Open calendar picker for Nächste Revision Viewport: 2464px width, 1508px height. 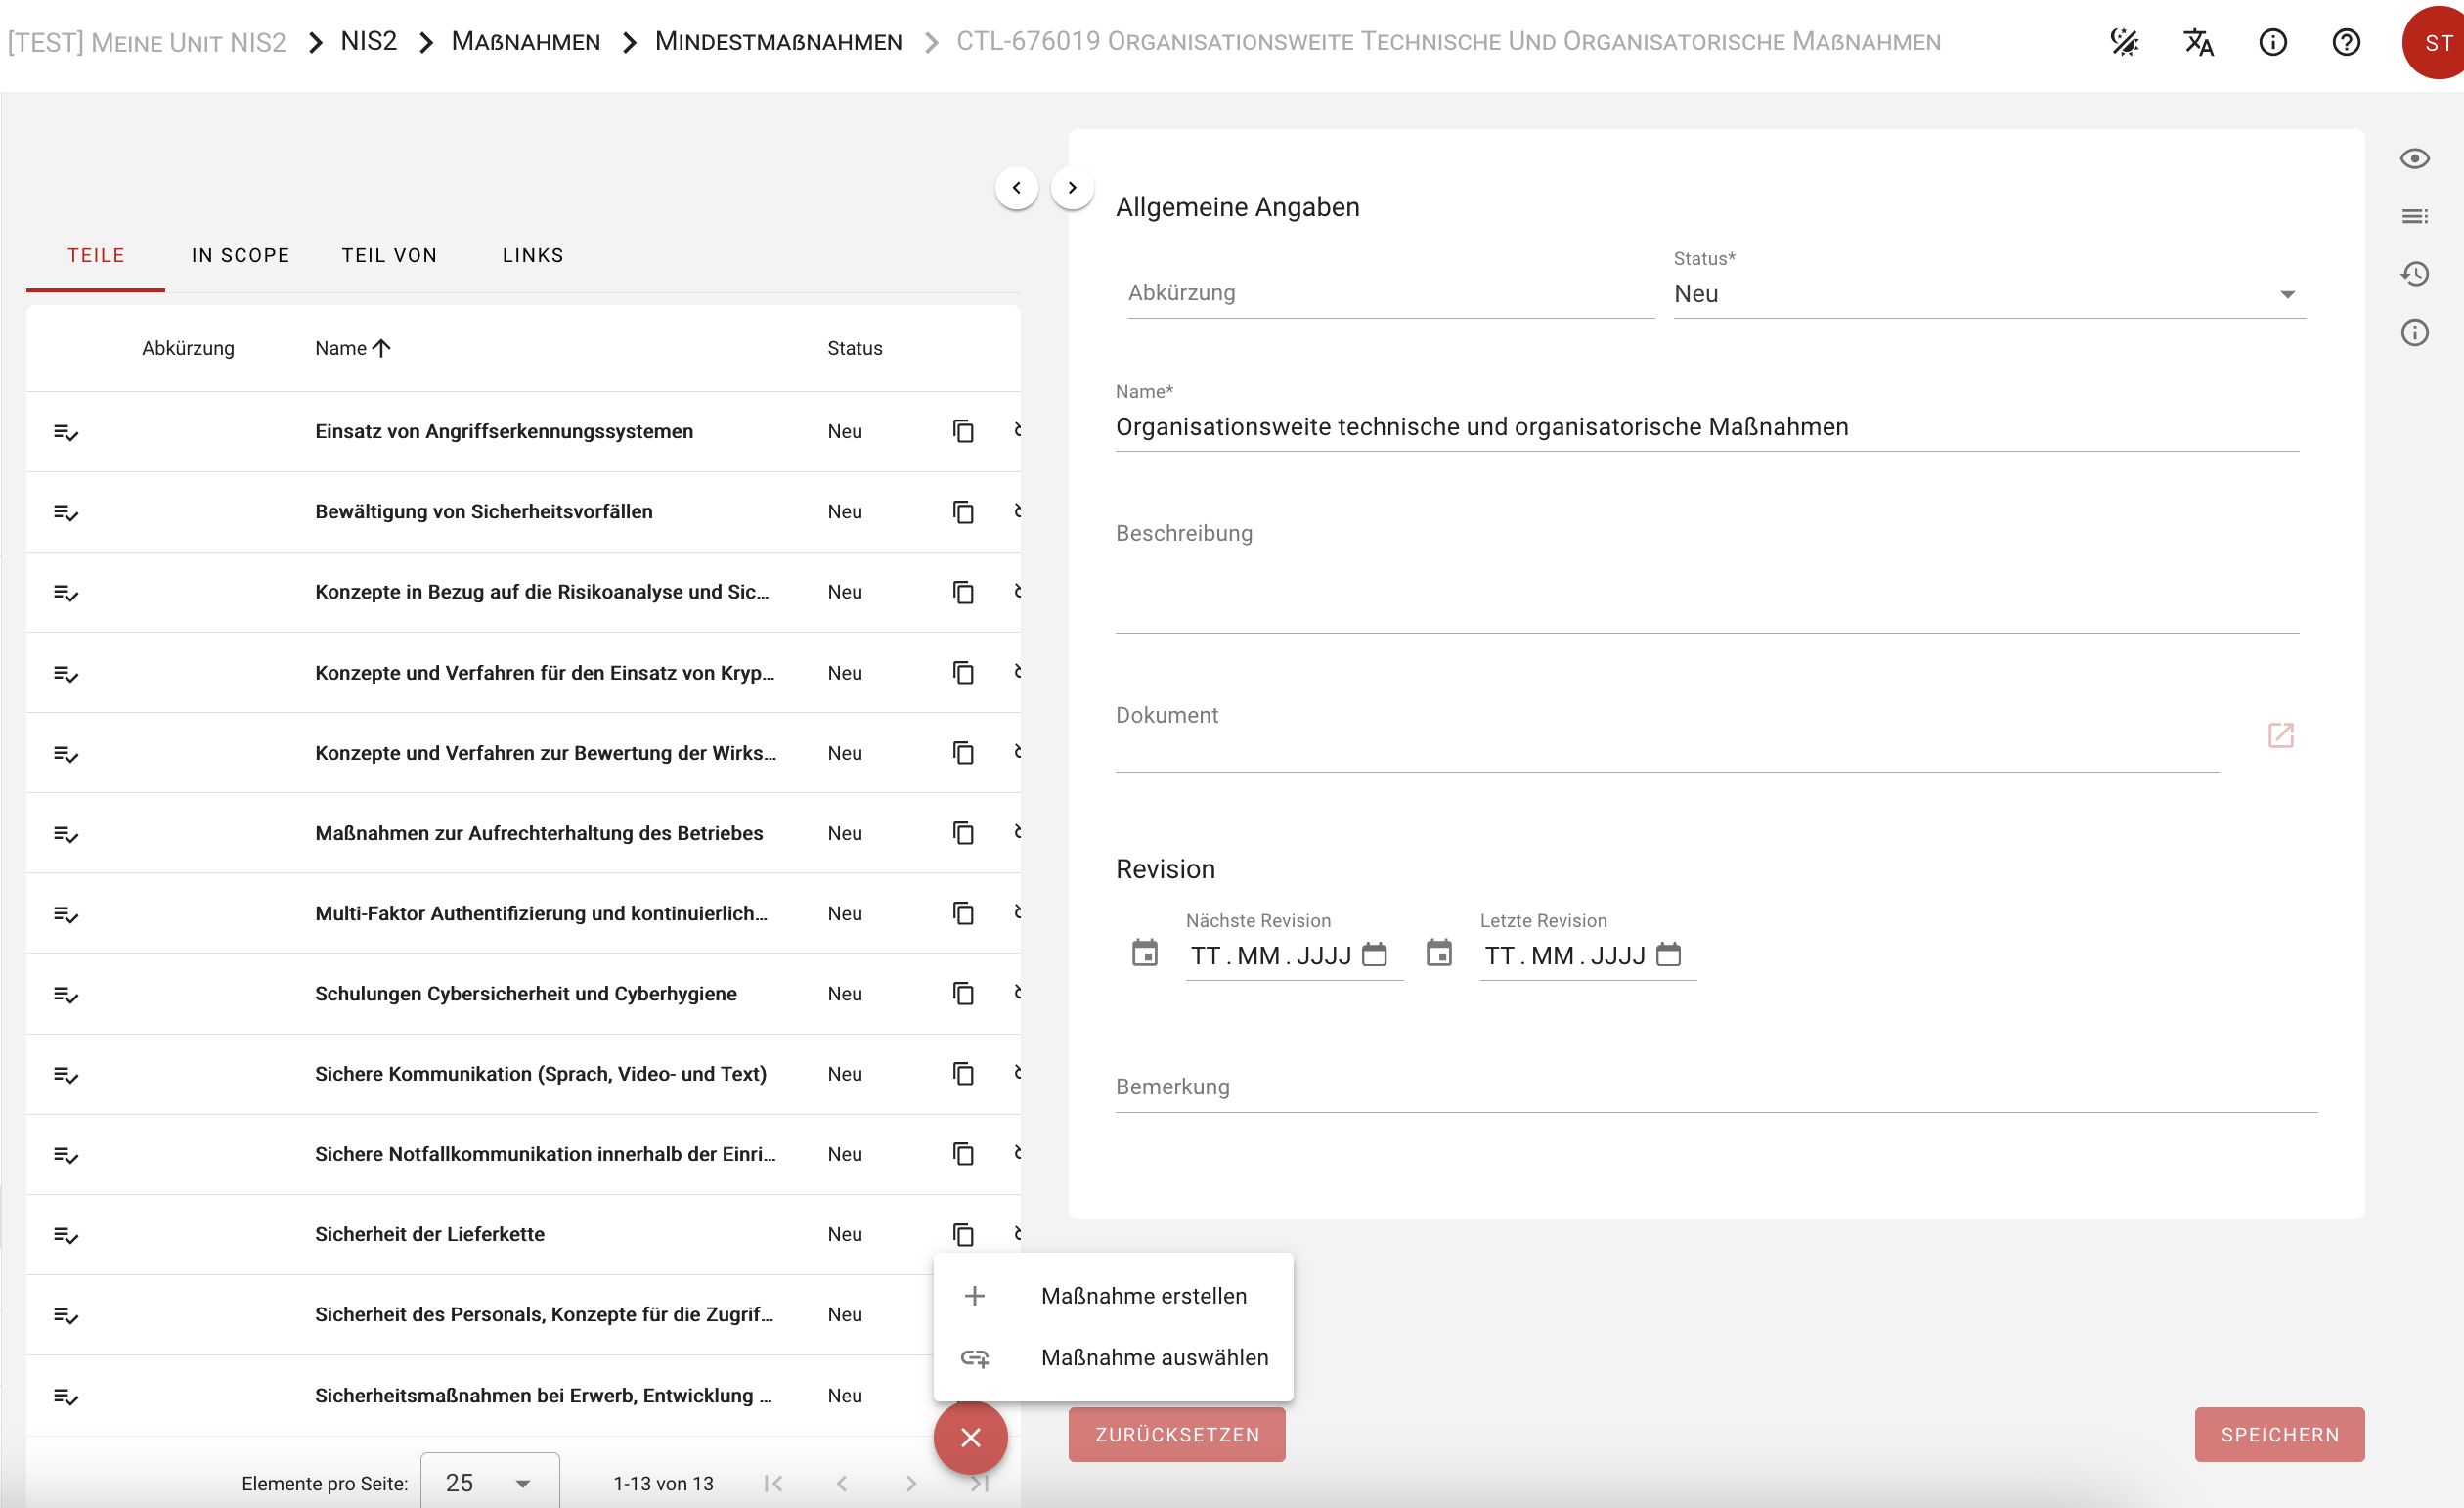(1375, 955)
